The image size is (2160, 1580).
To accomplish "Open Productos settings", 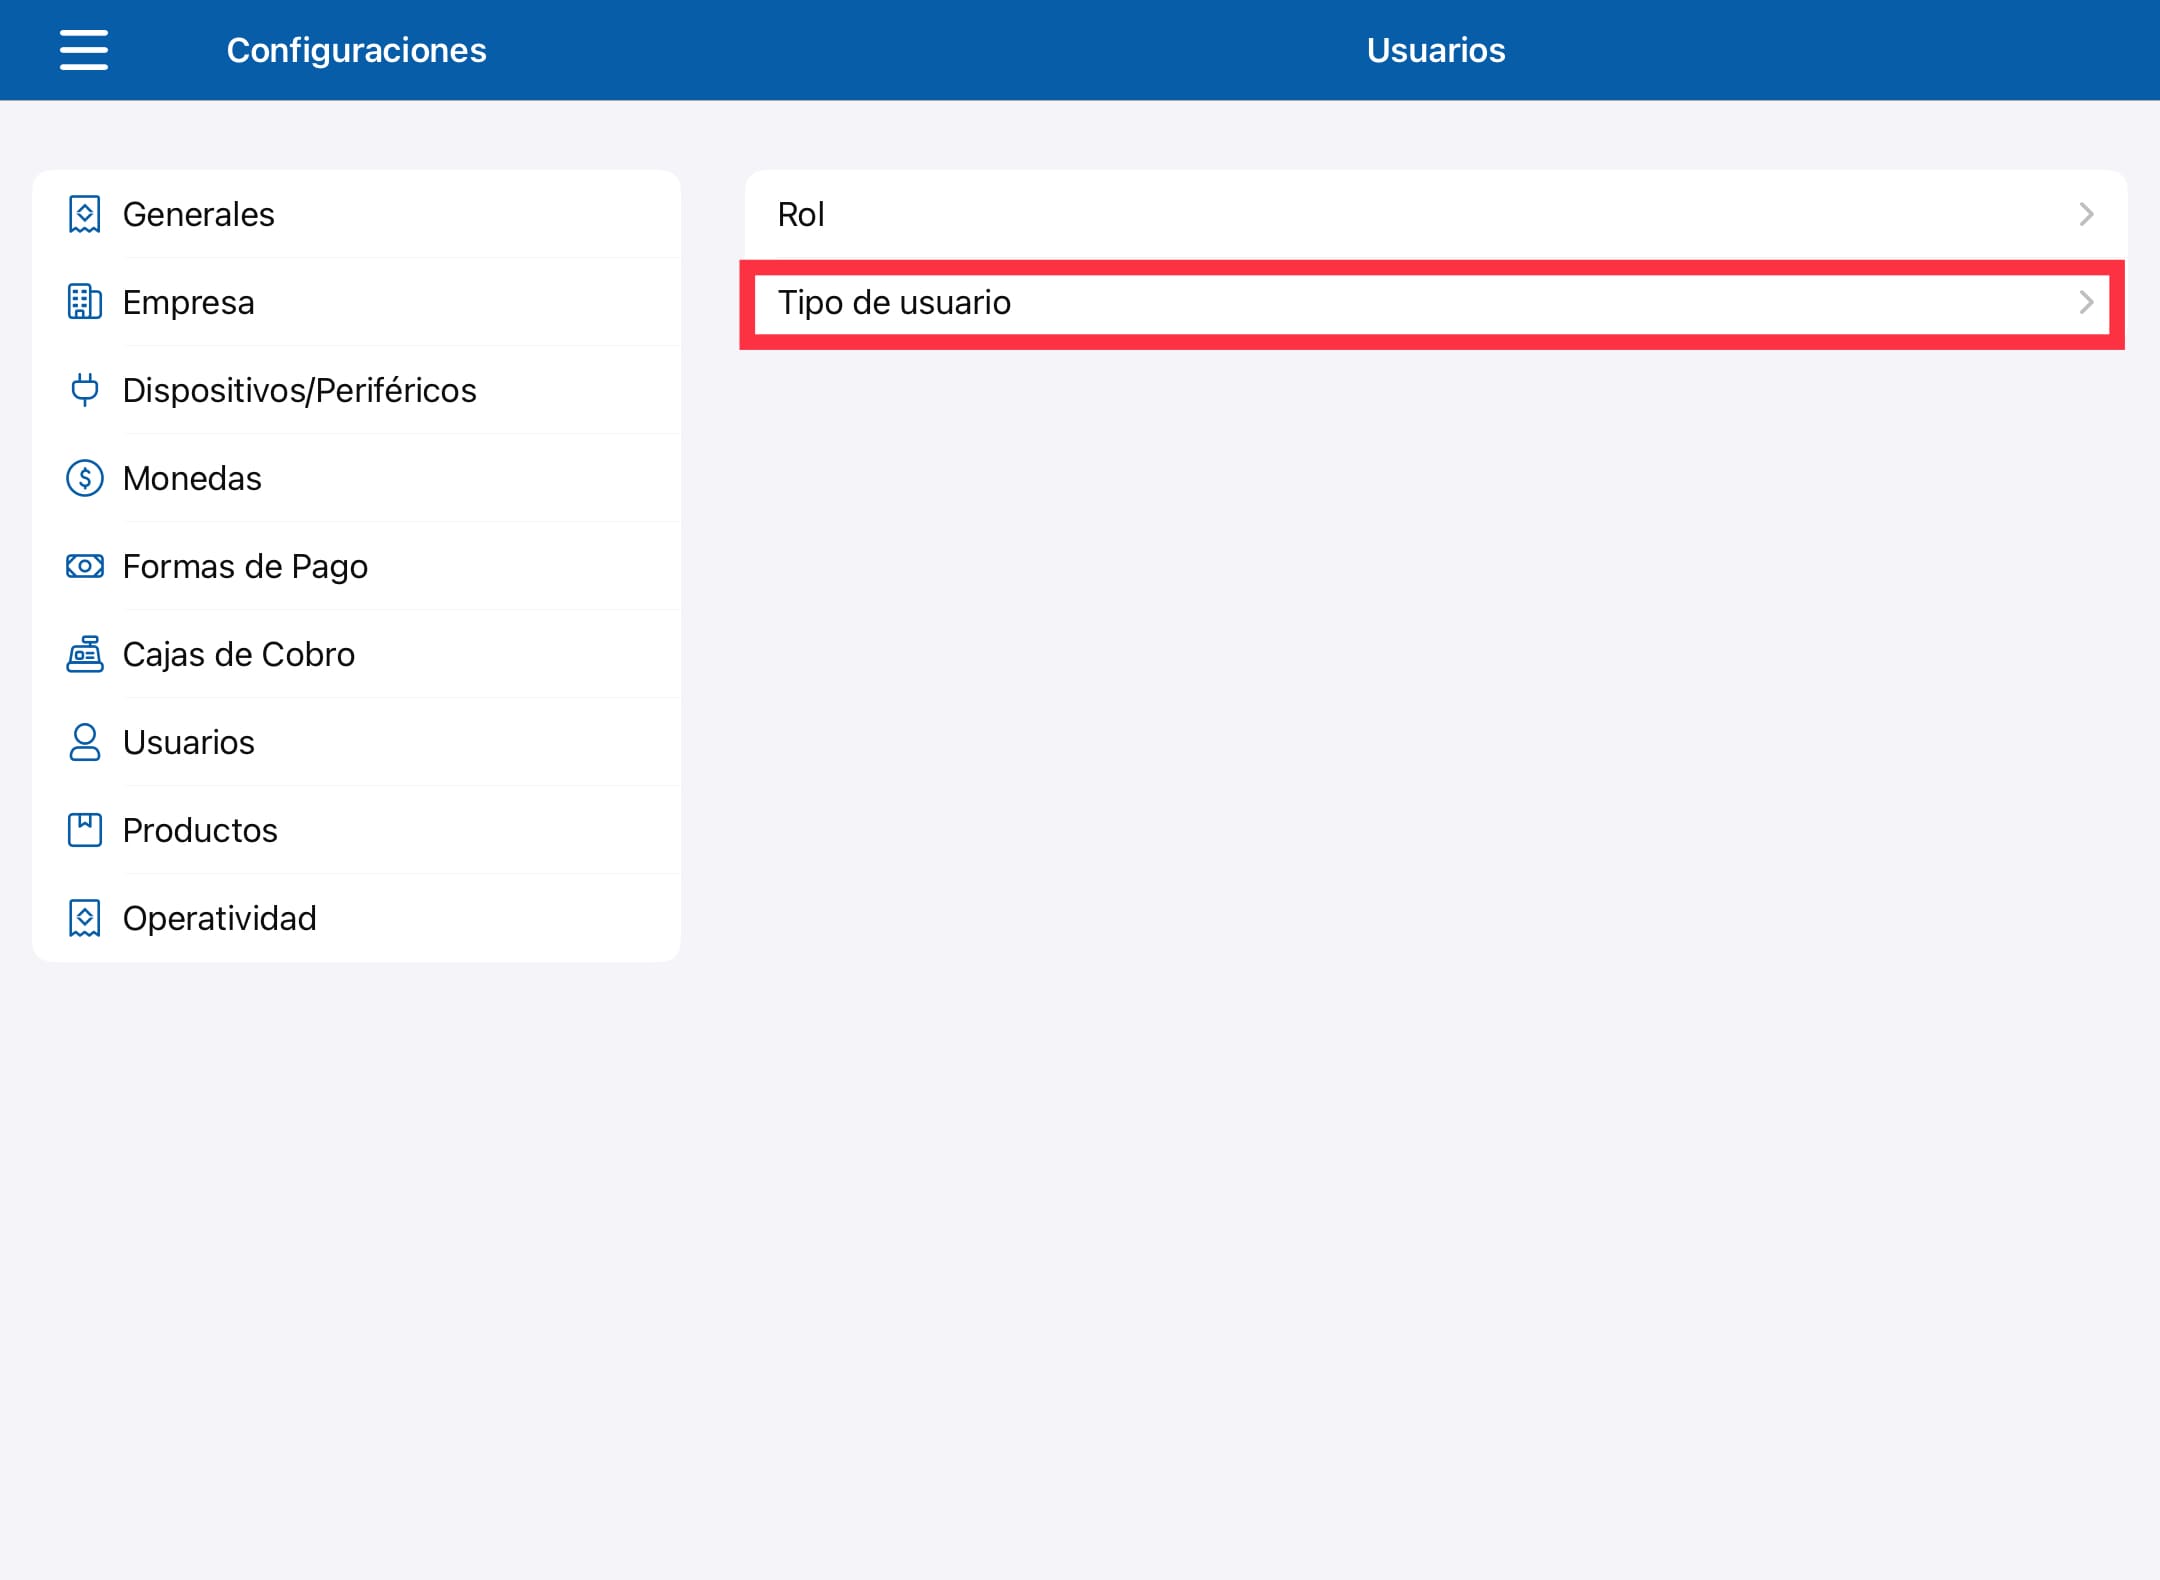I will click(x=357, y=830).
